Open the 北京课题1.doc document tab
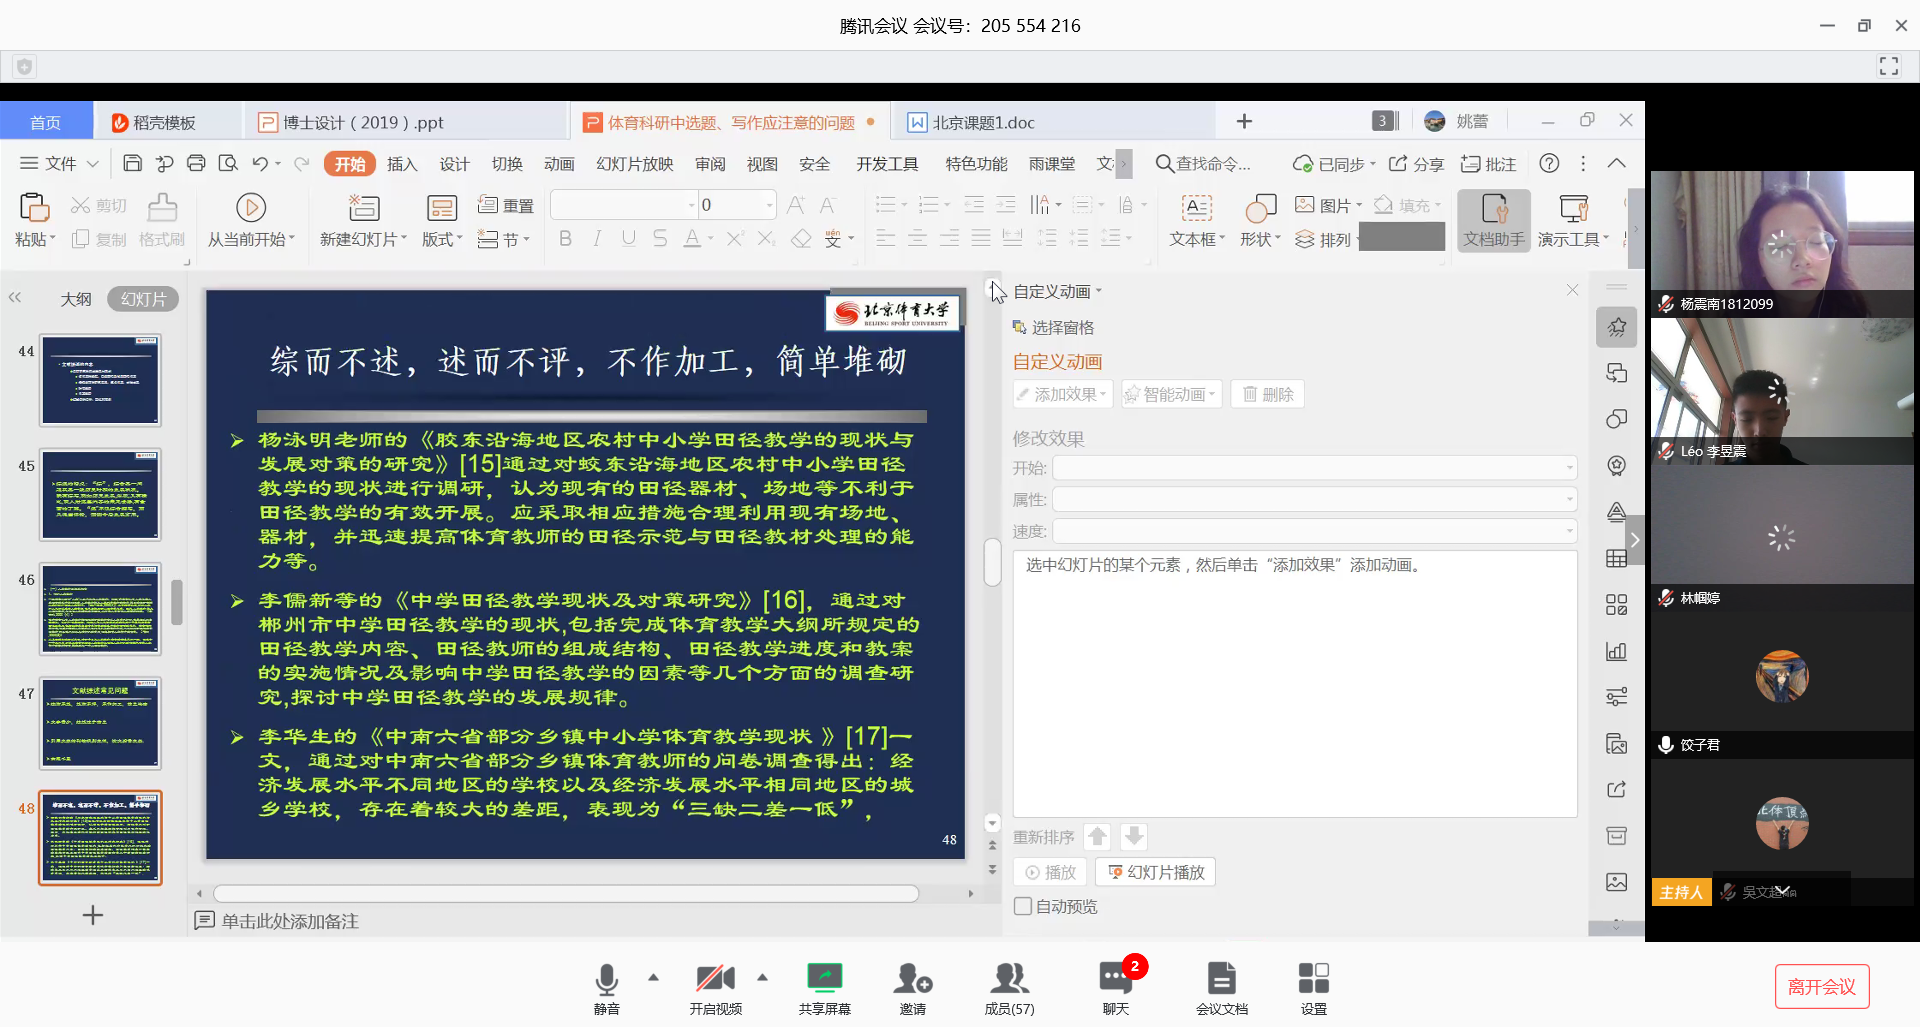Screen dimensions: 1920x1027 tap(985, 120)
